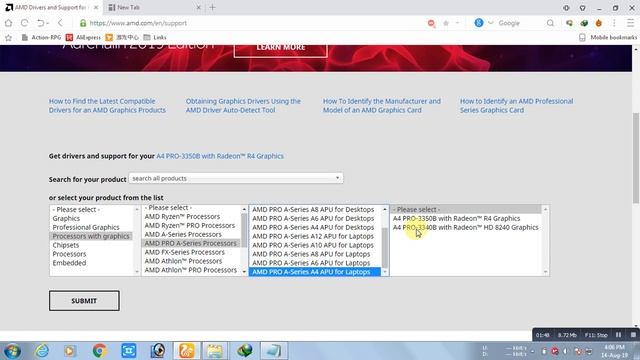This screenshot has height=360, width=640.
Task: Switch to the New Tab tab
Action: click(152, 7)
